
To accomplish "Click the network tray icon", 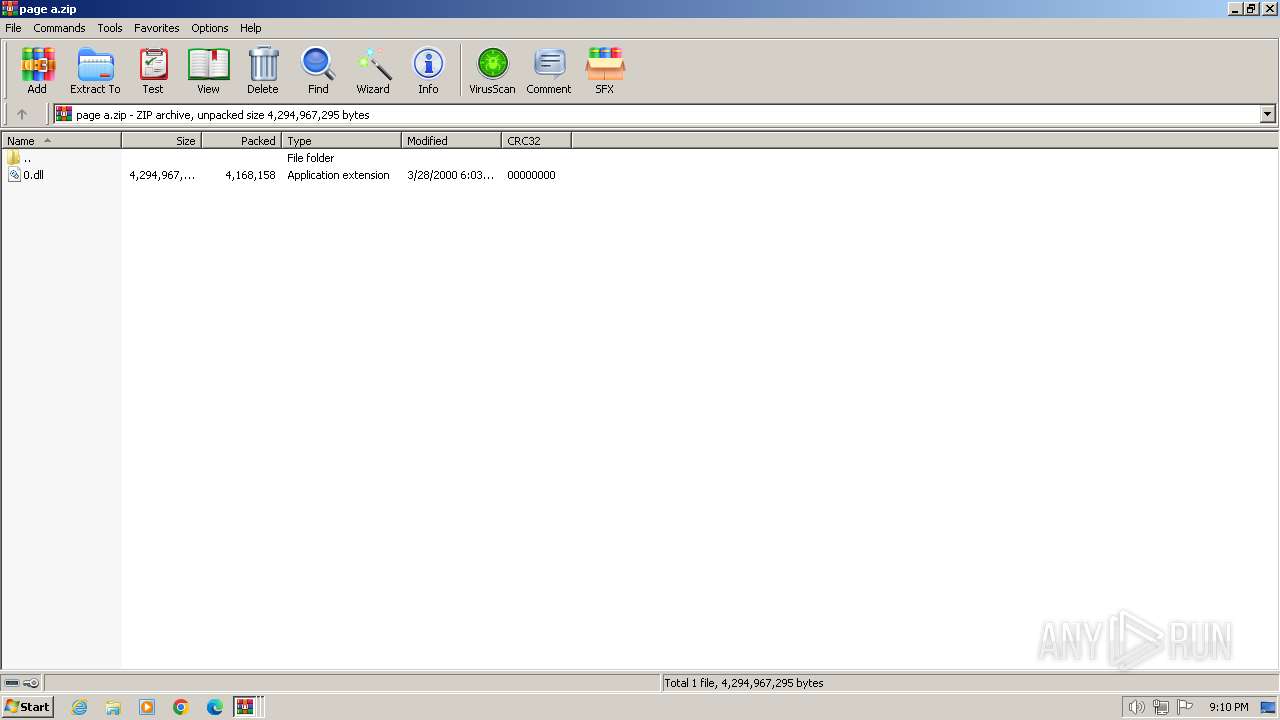I will pos(1160,707).
